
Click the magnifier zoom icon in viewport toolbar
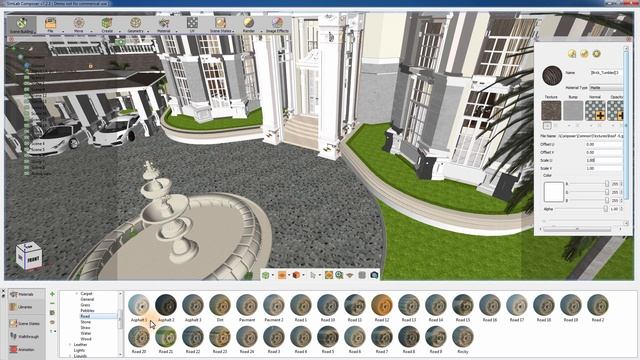(x=339, y=275)
